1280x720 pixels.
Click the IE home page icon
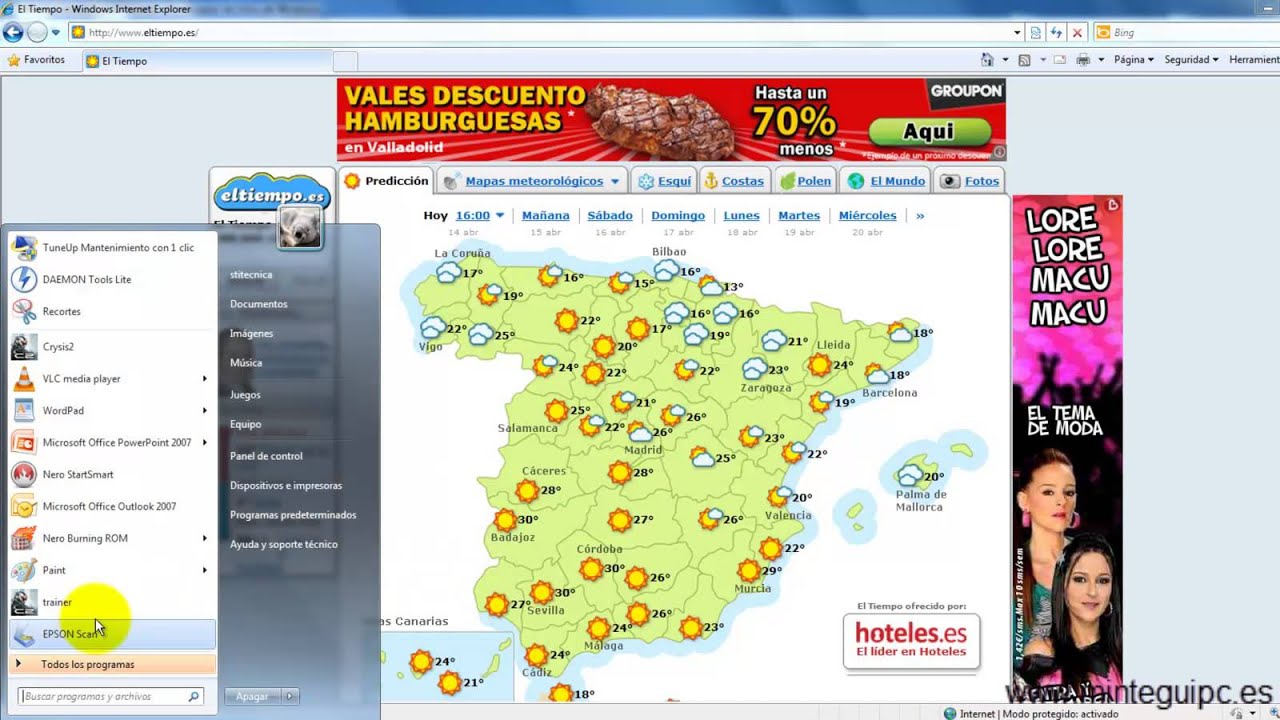point(987,60)
